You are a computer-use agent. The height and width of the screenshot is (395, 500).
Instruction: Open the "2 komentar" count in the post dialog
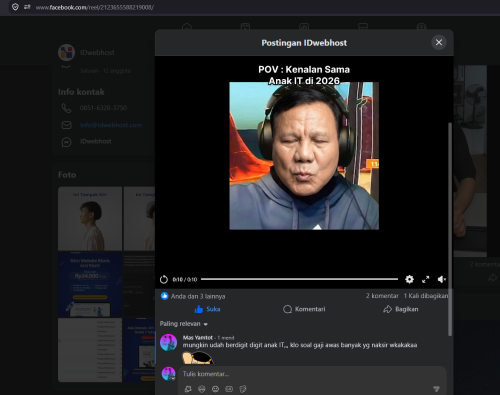pyautogui.click(x=382, y=296)
